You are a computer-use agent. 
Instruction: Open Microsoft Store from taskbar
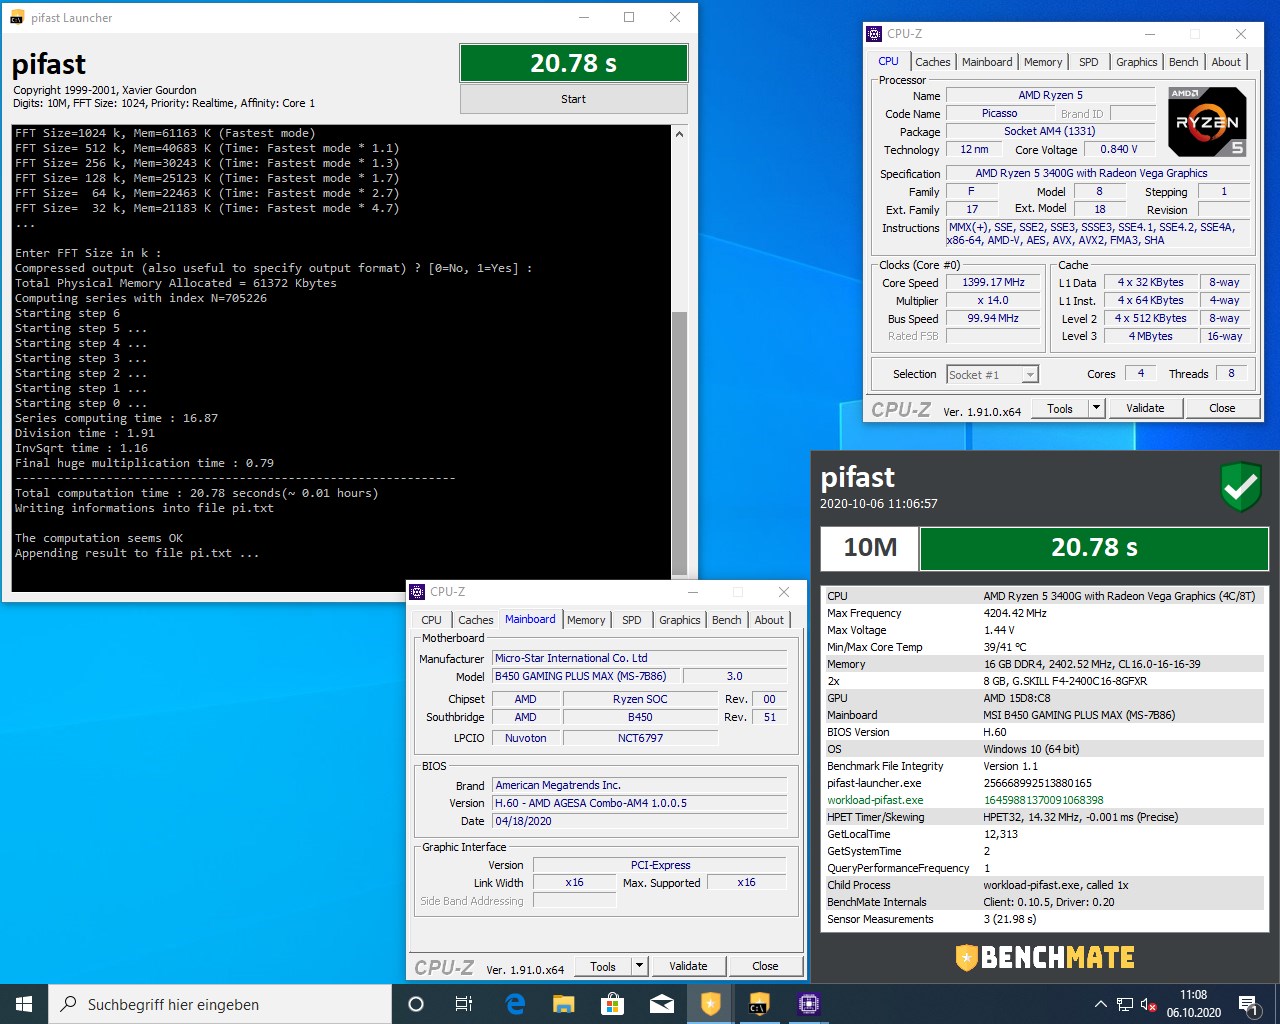[612, 1004]
